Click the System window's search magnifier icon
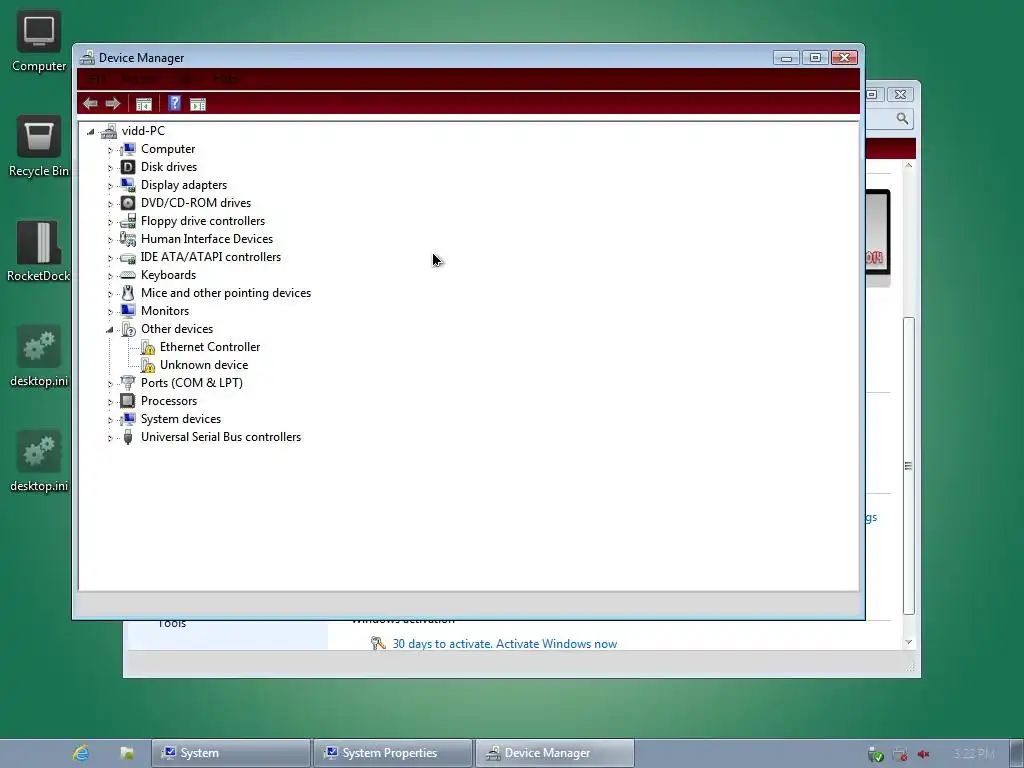 point(902,119)
